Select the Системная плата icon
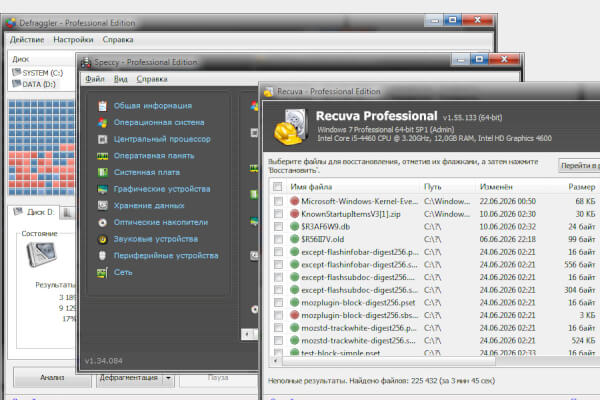This screenshot has height=400, width=600. (102, 173)
